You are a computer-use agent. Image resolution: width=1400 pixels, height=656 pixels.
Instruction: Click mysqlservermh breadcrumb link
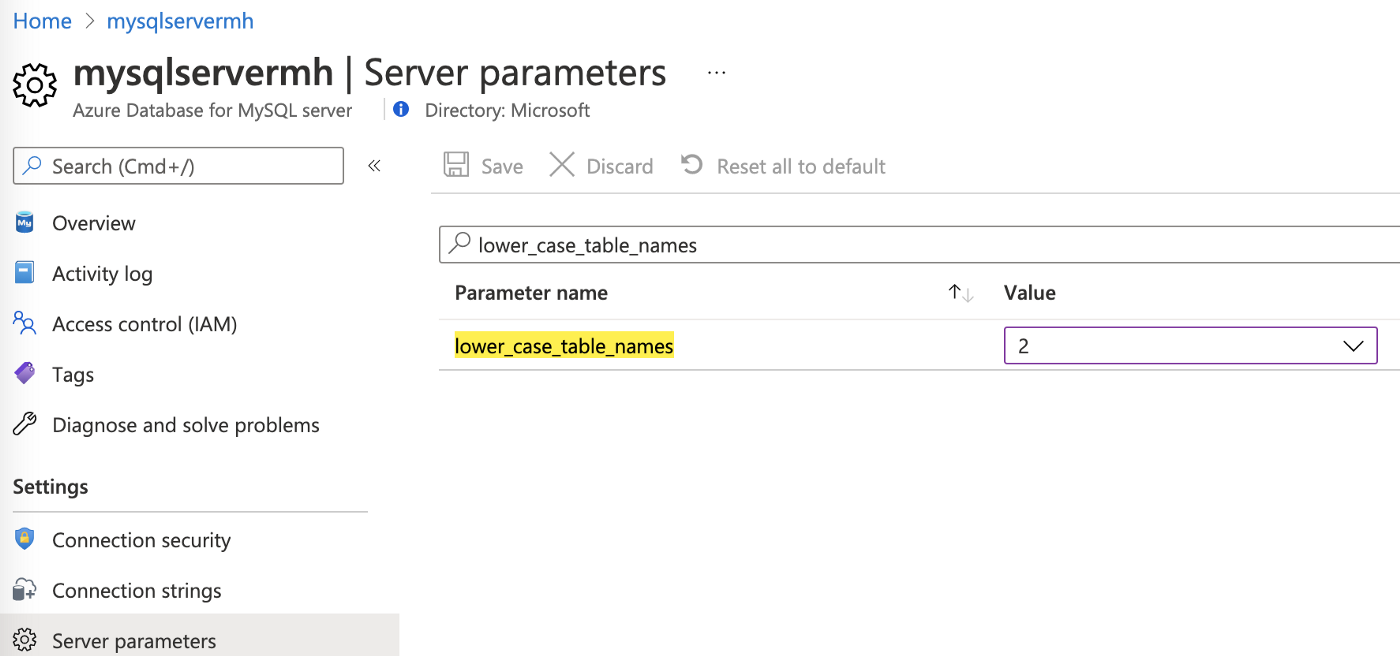tap(180, 21)
